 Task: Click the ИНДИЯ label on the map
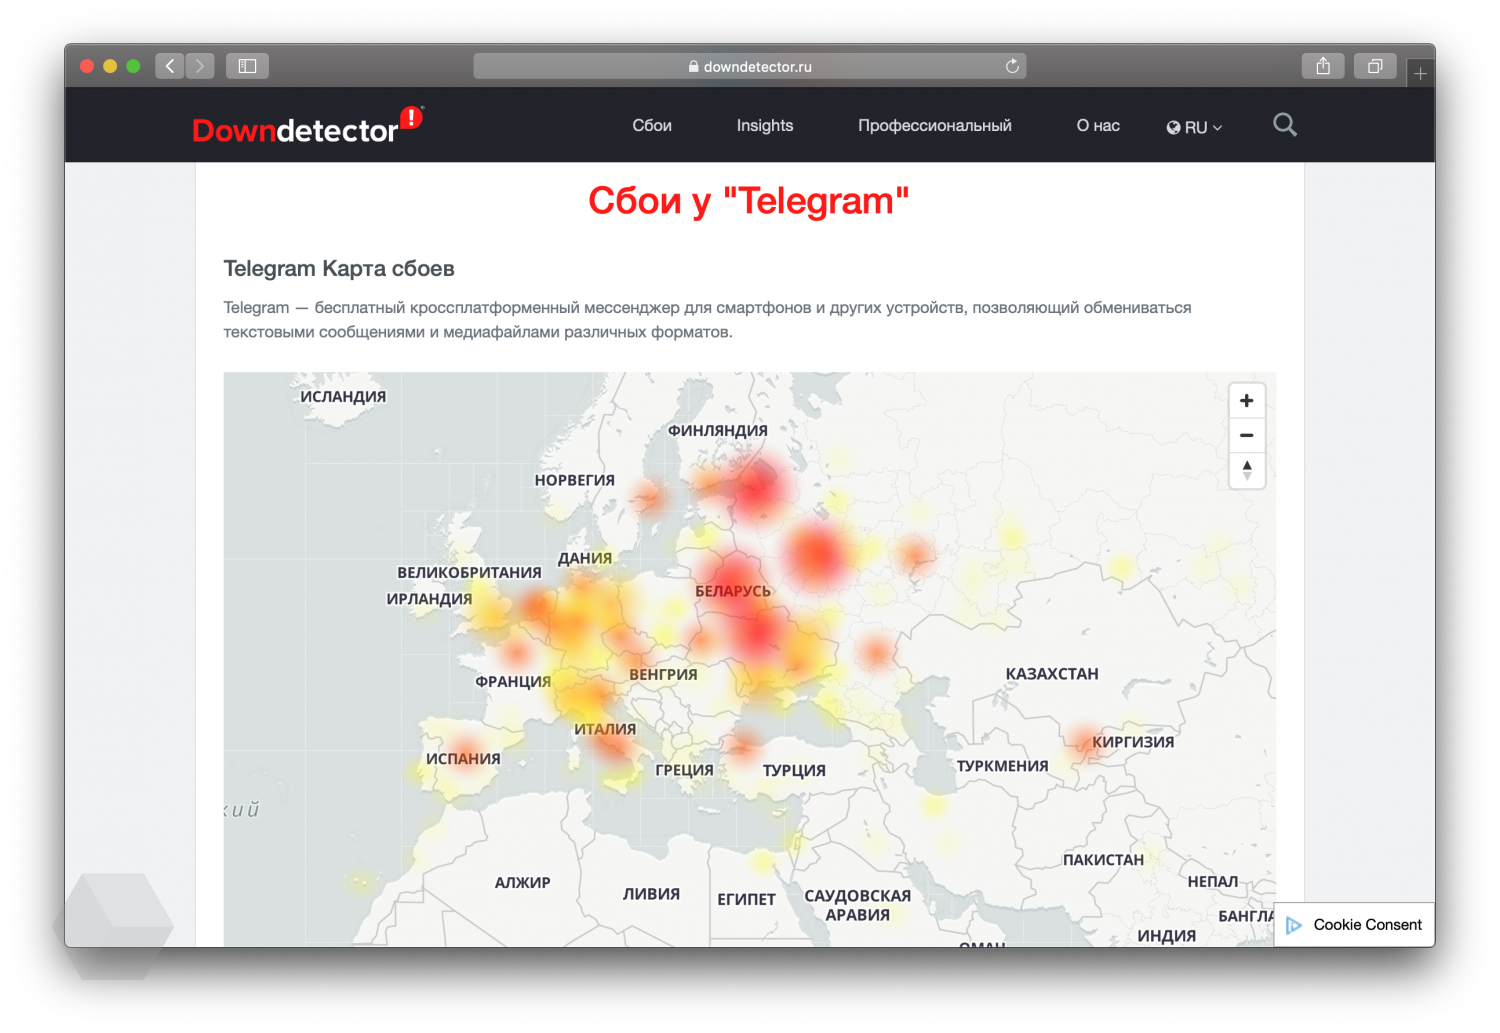point(1166,935)
